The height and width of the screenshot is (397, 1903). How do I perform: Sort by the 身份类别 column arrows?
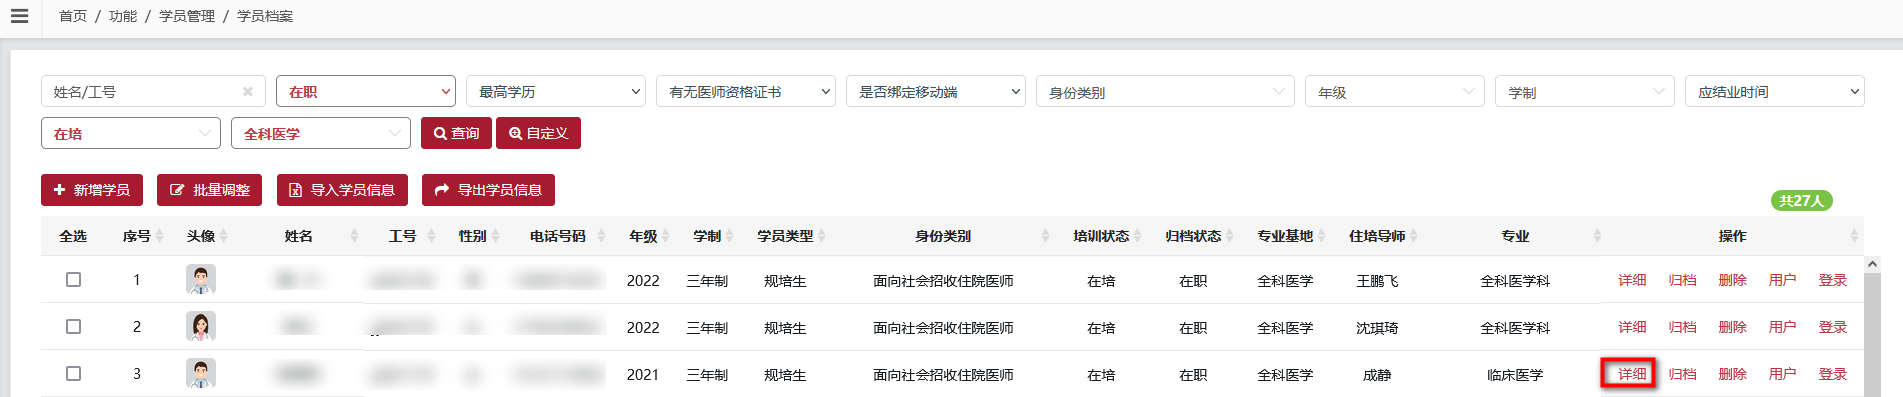click(1045, 236)
